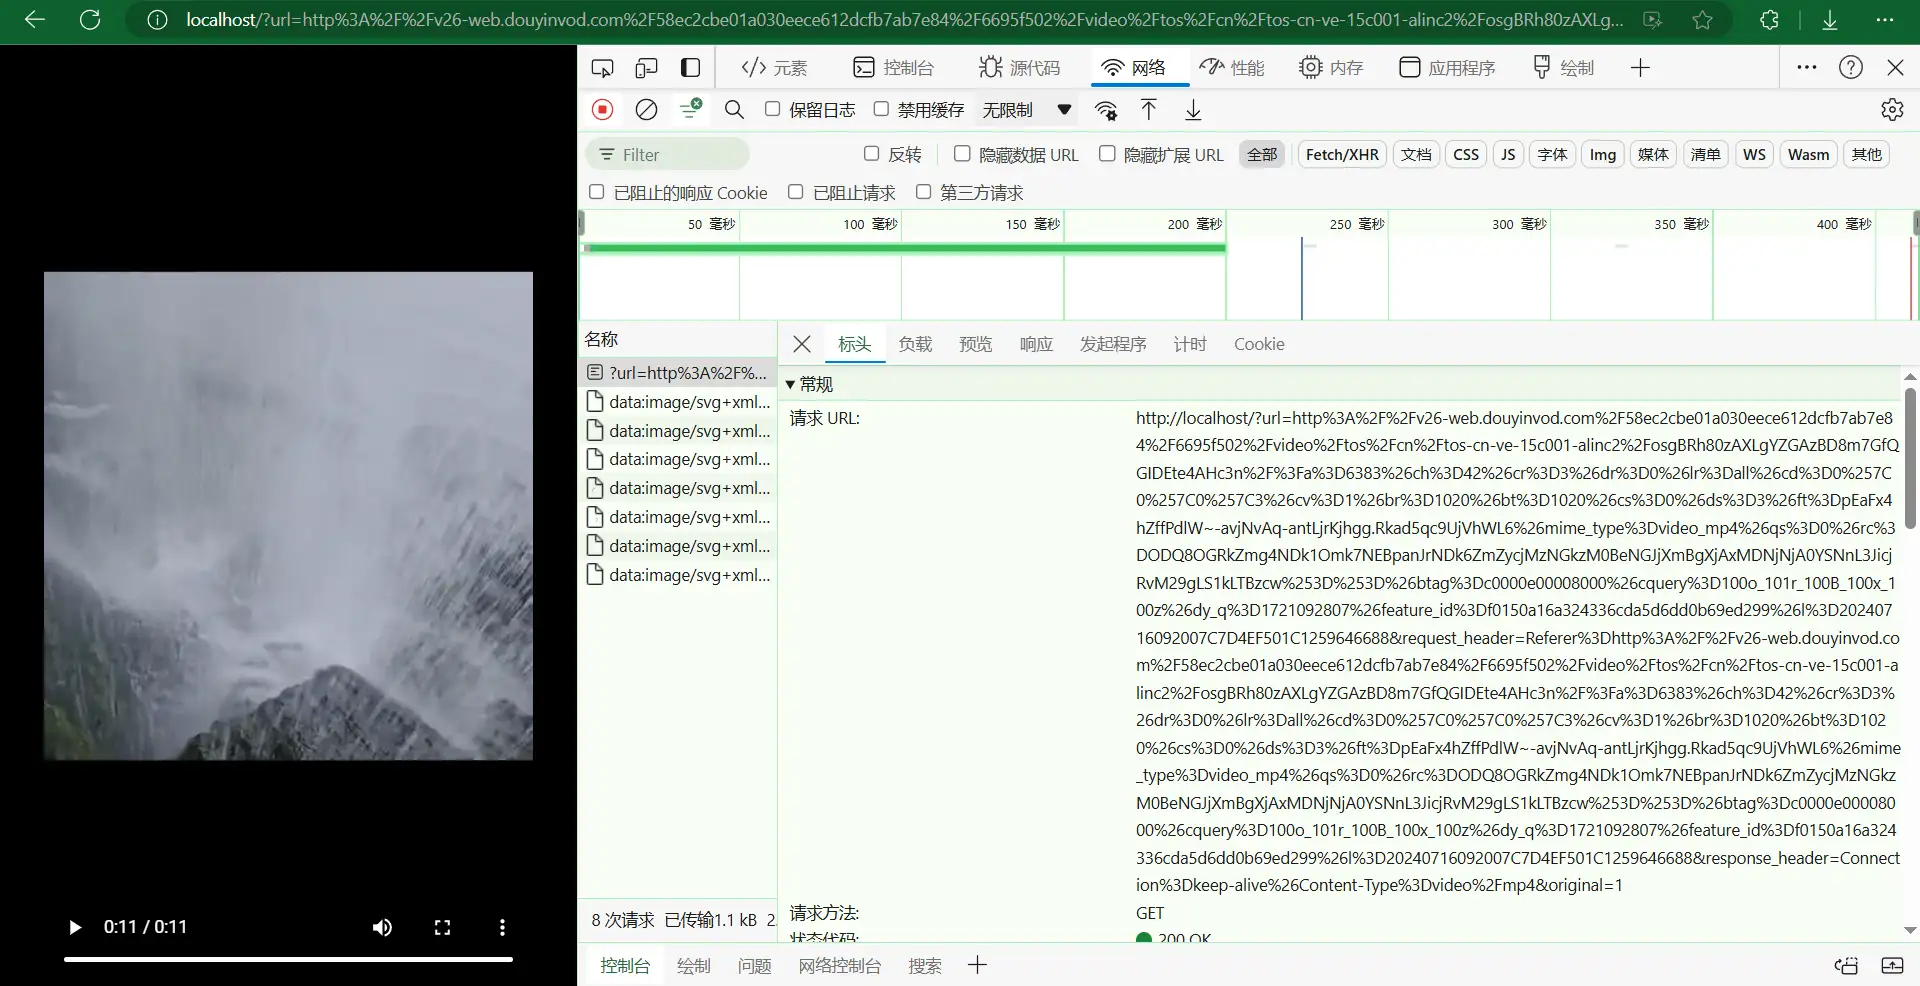Open the network search magnifier icon
Screen dimensions: 1920x986
click(734, 110)
